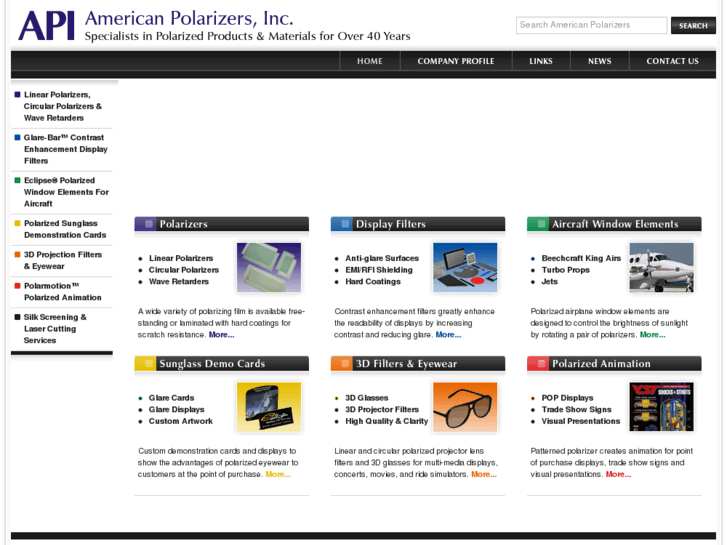The height and width of the screenshot is (545, 727).
Task: Click the Turbo Props bullet text
Action: point(566,270)
